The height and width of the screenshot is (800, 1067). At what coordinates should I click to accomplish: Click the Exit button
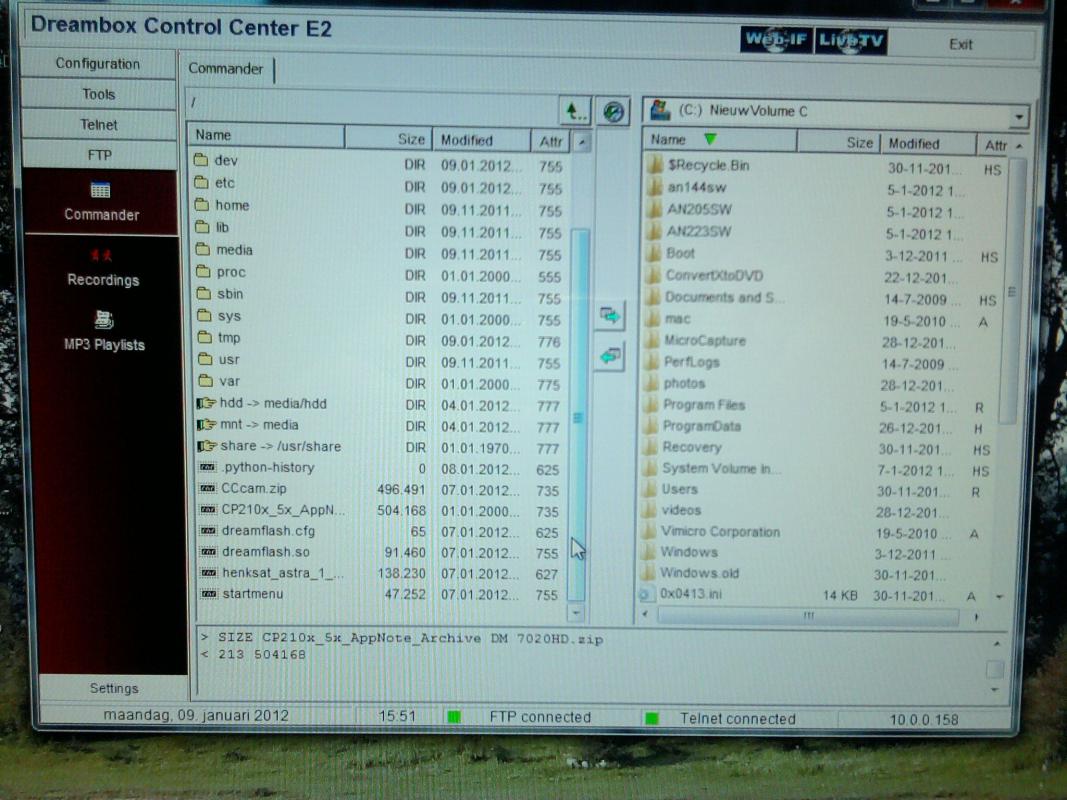[960, 44]
